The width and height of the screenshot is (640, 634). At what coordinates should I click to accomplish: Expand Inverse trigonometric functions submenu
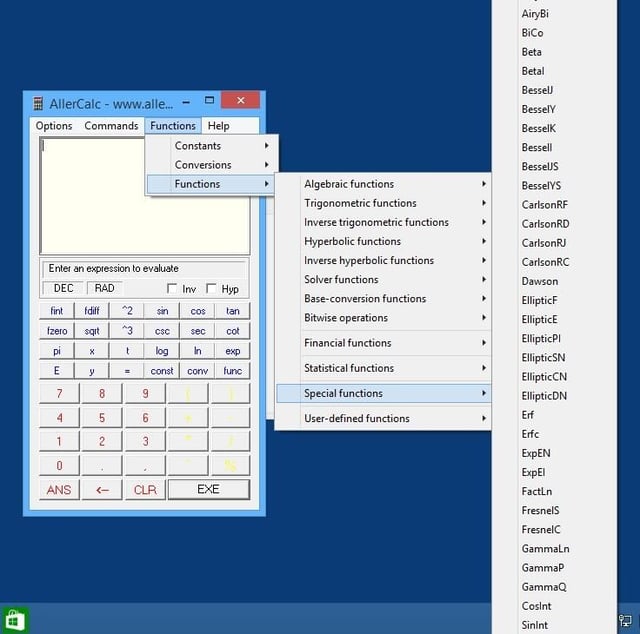click(x=383, y=222)
